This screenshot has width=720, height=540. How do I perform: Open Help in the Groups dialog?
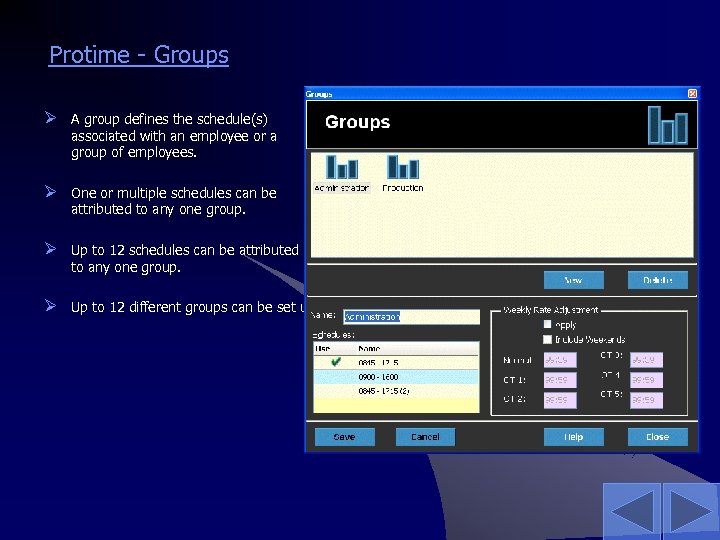(574, 437)
